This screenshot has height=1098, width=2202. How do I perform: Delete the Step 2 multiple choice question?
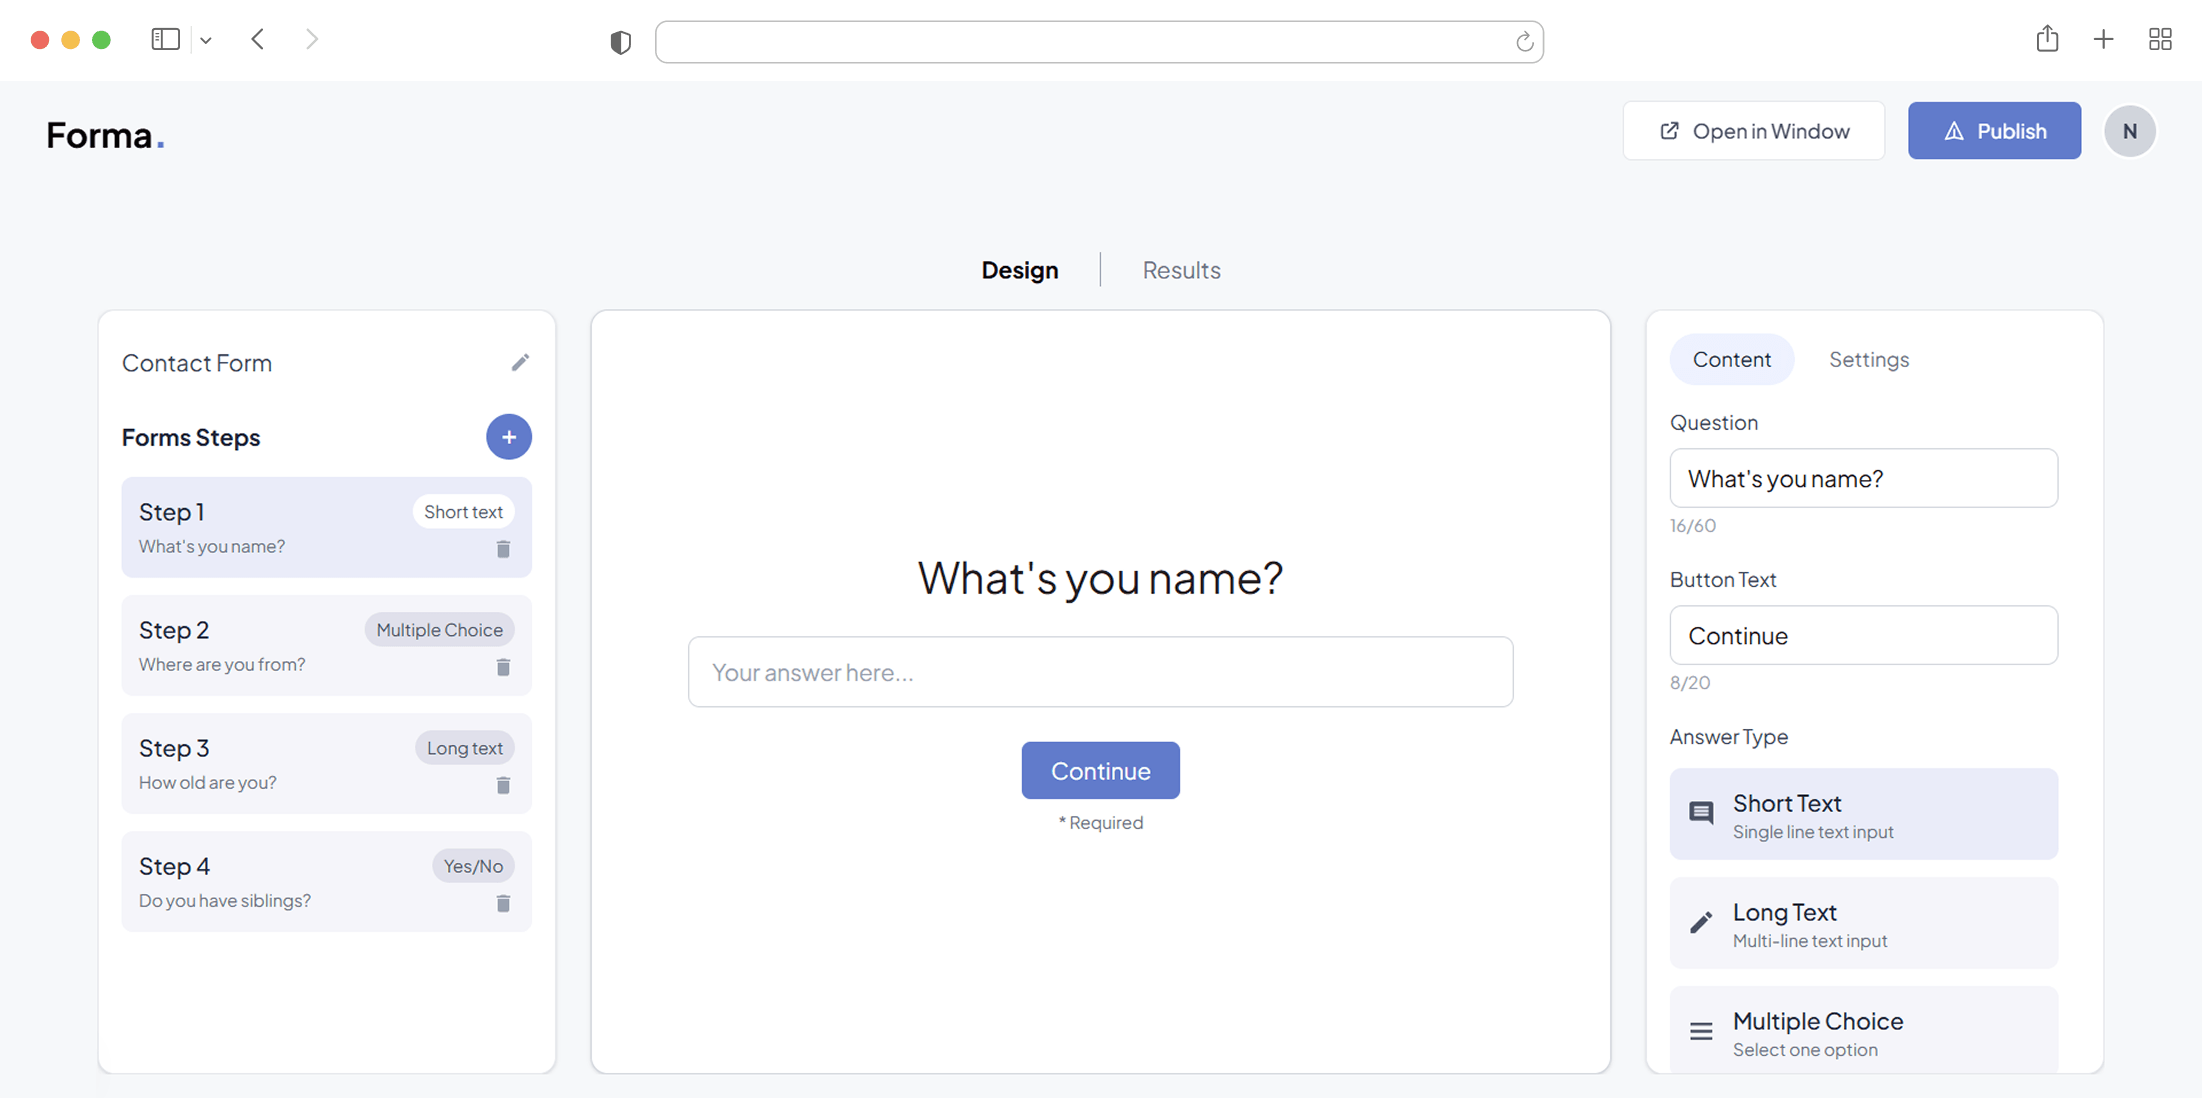point(504,667)
